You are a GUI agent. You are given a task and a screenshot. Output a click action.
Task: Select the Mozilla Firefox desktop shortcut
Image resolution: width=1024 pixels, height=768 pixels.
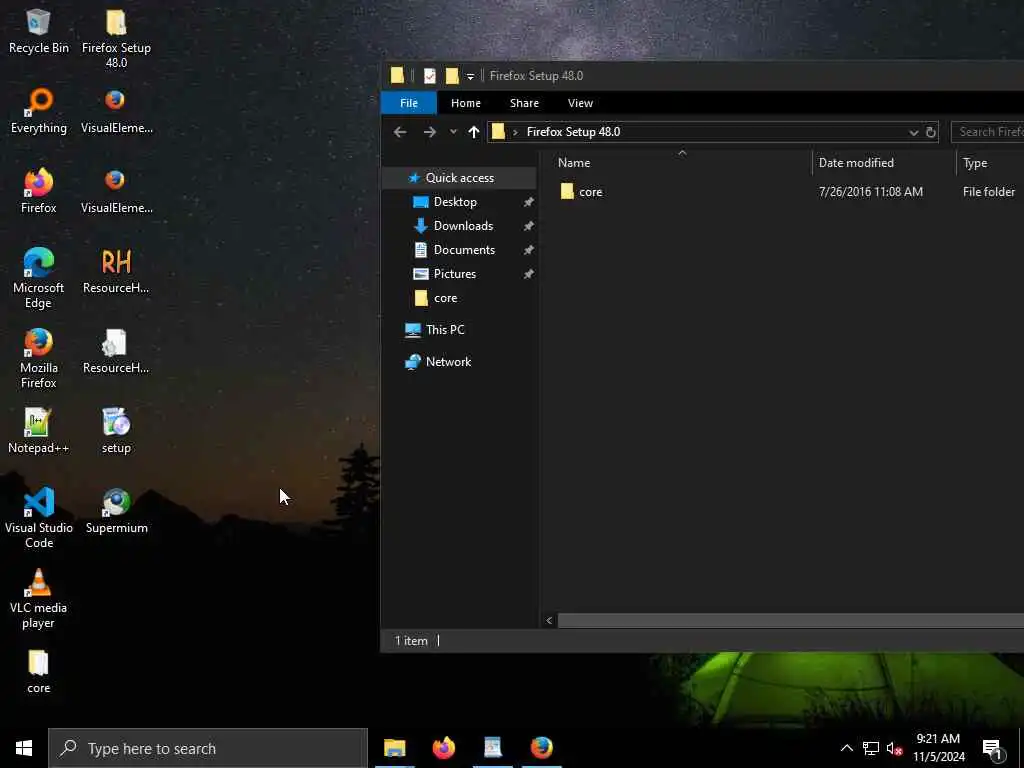click(39, 358)
